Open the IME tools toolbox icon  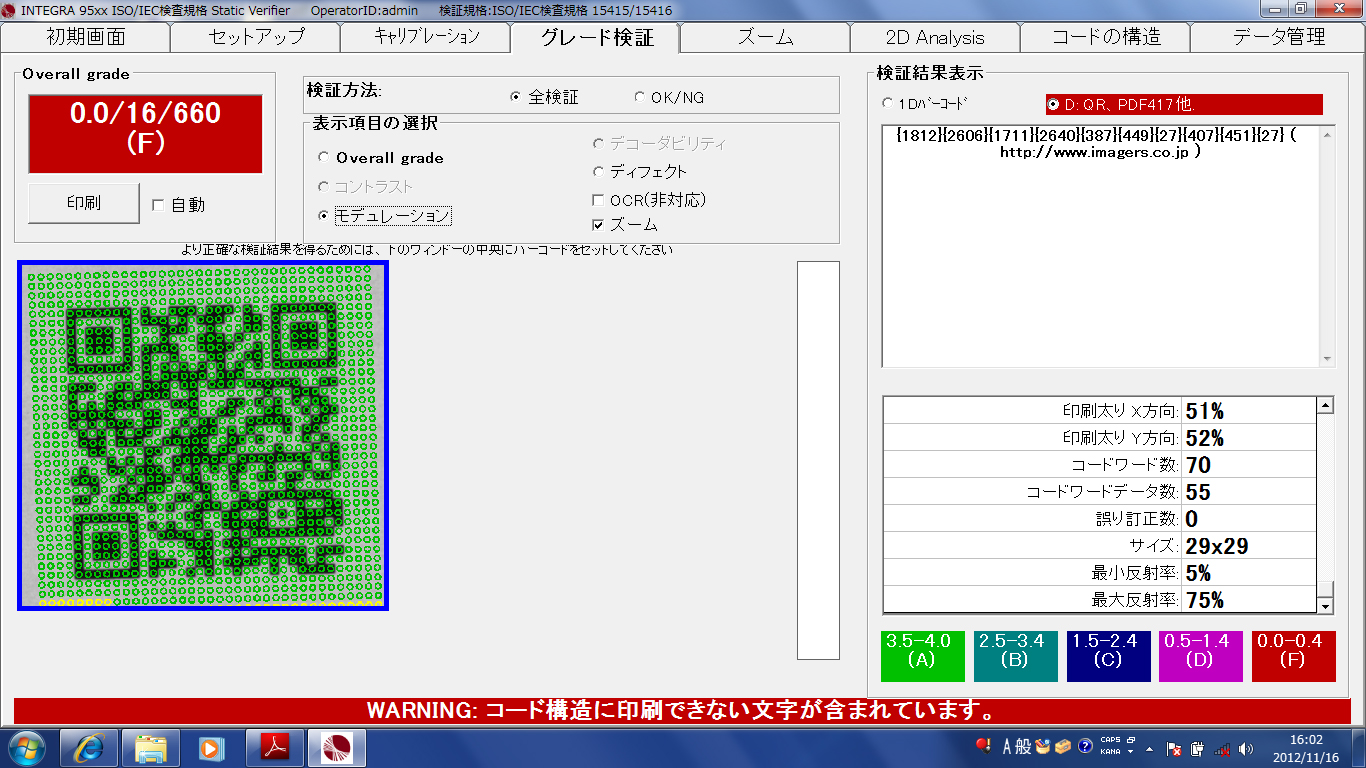(1063, 746)
